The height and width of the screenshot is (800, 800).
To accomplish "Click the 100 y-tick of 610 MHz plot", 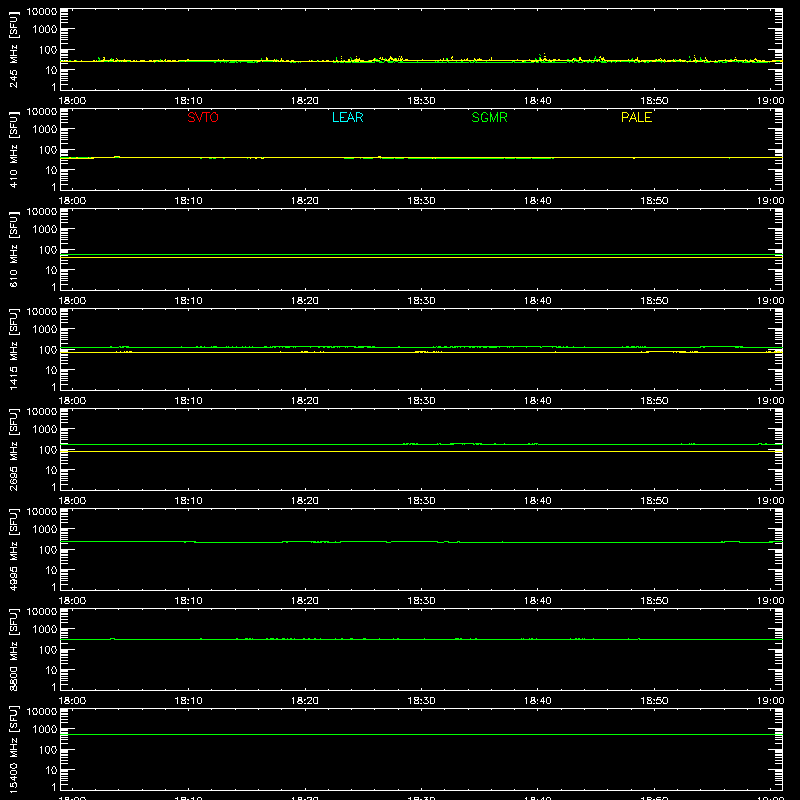I will (x=48, y=250).
